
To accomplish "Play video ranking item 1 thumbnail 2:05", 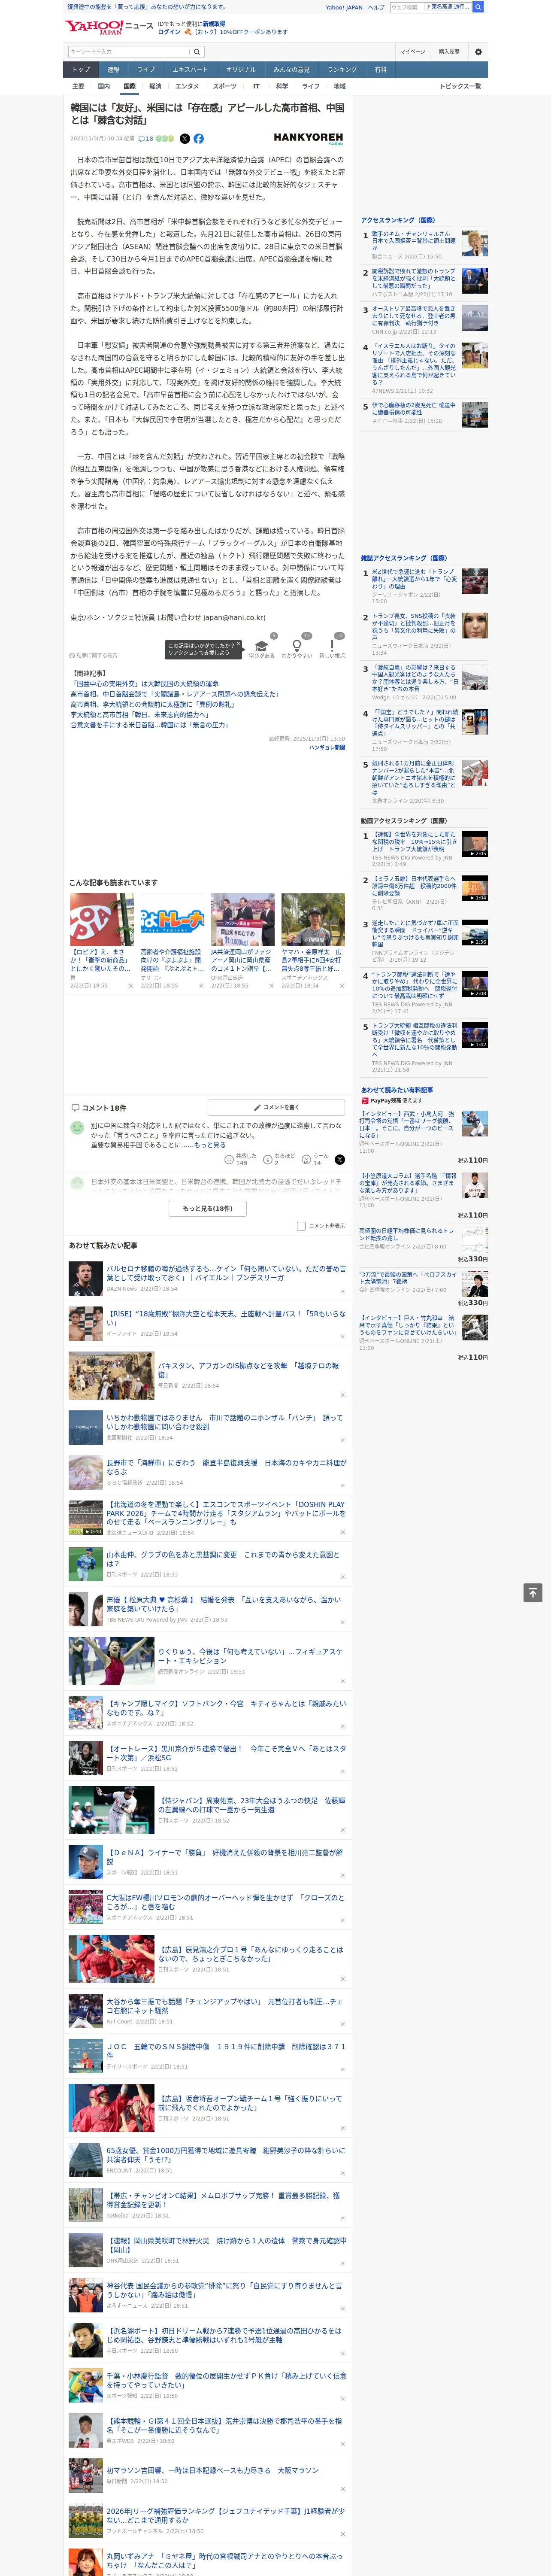I will click(475, 844).
